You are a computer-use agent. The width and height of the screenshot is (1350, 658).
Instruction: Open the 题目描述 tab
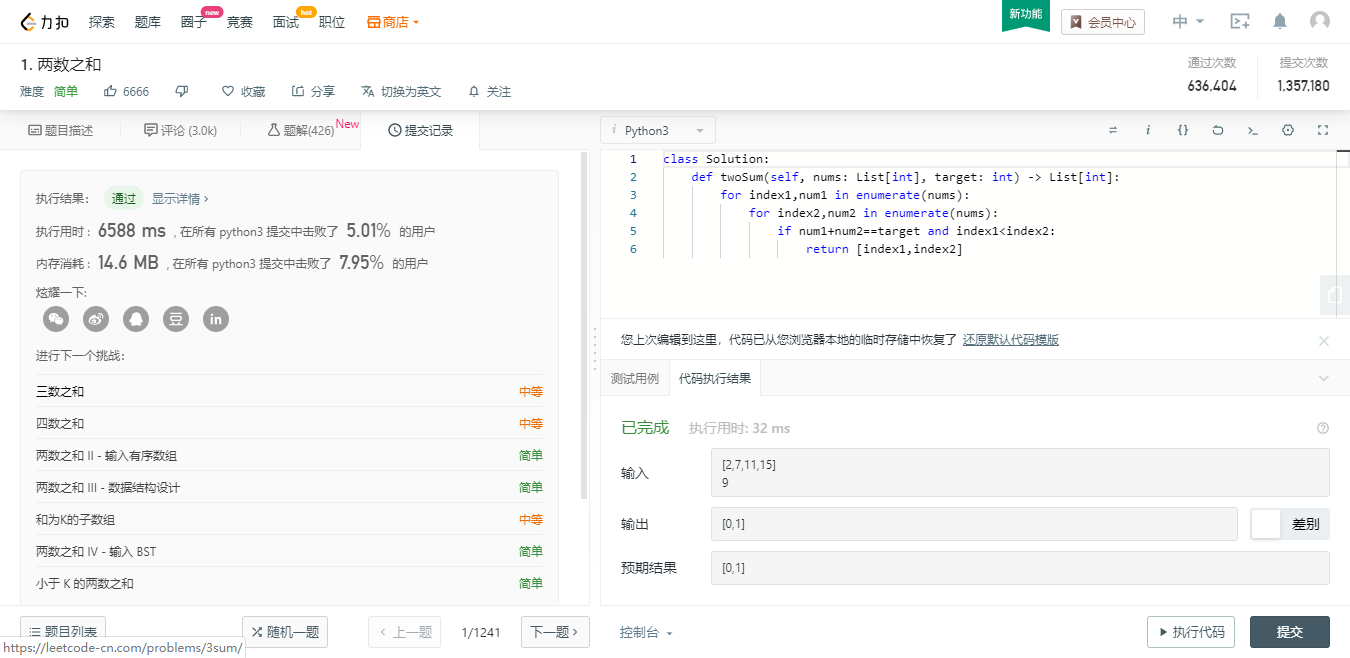click(60, 130)
